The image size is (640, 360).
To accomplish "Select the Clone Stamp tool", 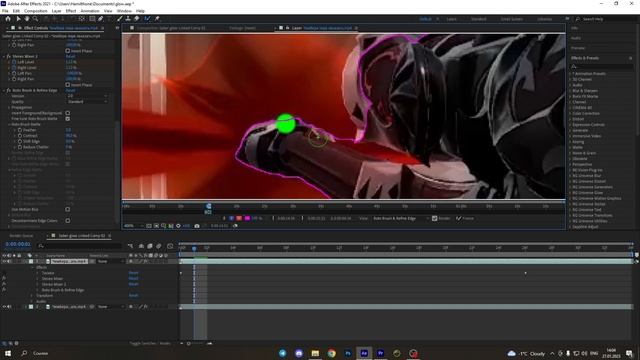I will [x=128, y=19].
